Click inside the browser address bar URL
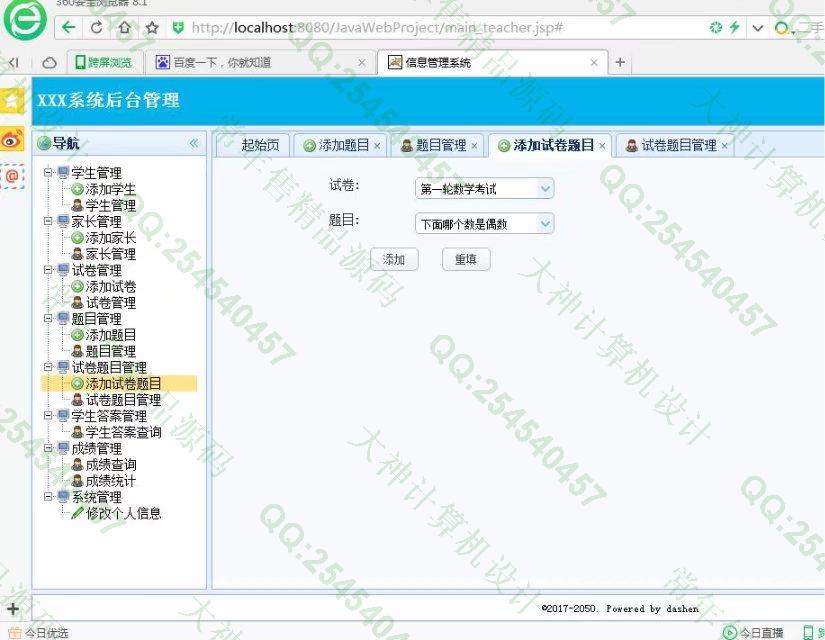The image size is (825, 640). tap(377, 27)
